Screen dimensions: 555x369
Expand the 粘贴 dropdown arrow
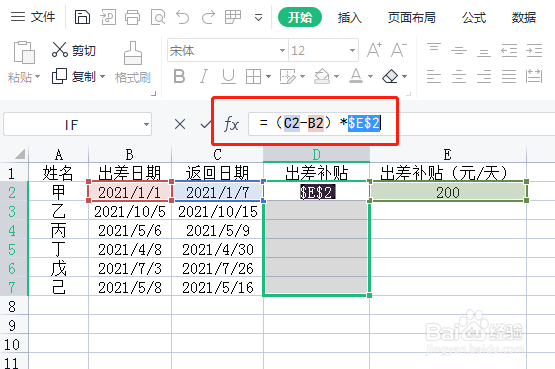[x=38, y=76]
